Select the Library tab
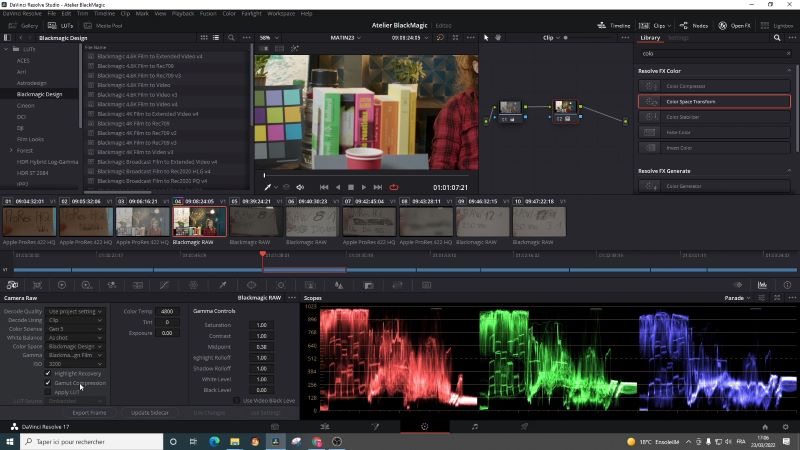 pyautogui.click(x=650, y=38)
